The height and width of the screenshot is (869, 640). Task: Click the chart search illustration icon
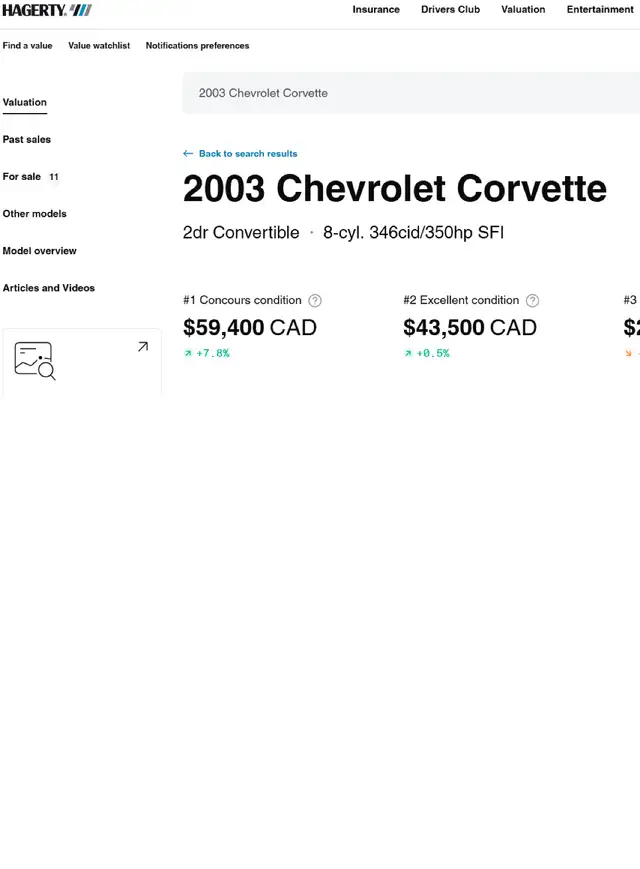point(35,361)
